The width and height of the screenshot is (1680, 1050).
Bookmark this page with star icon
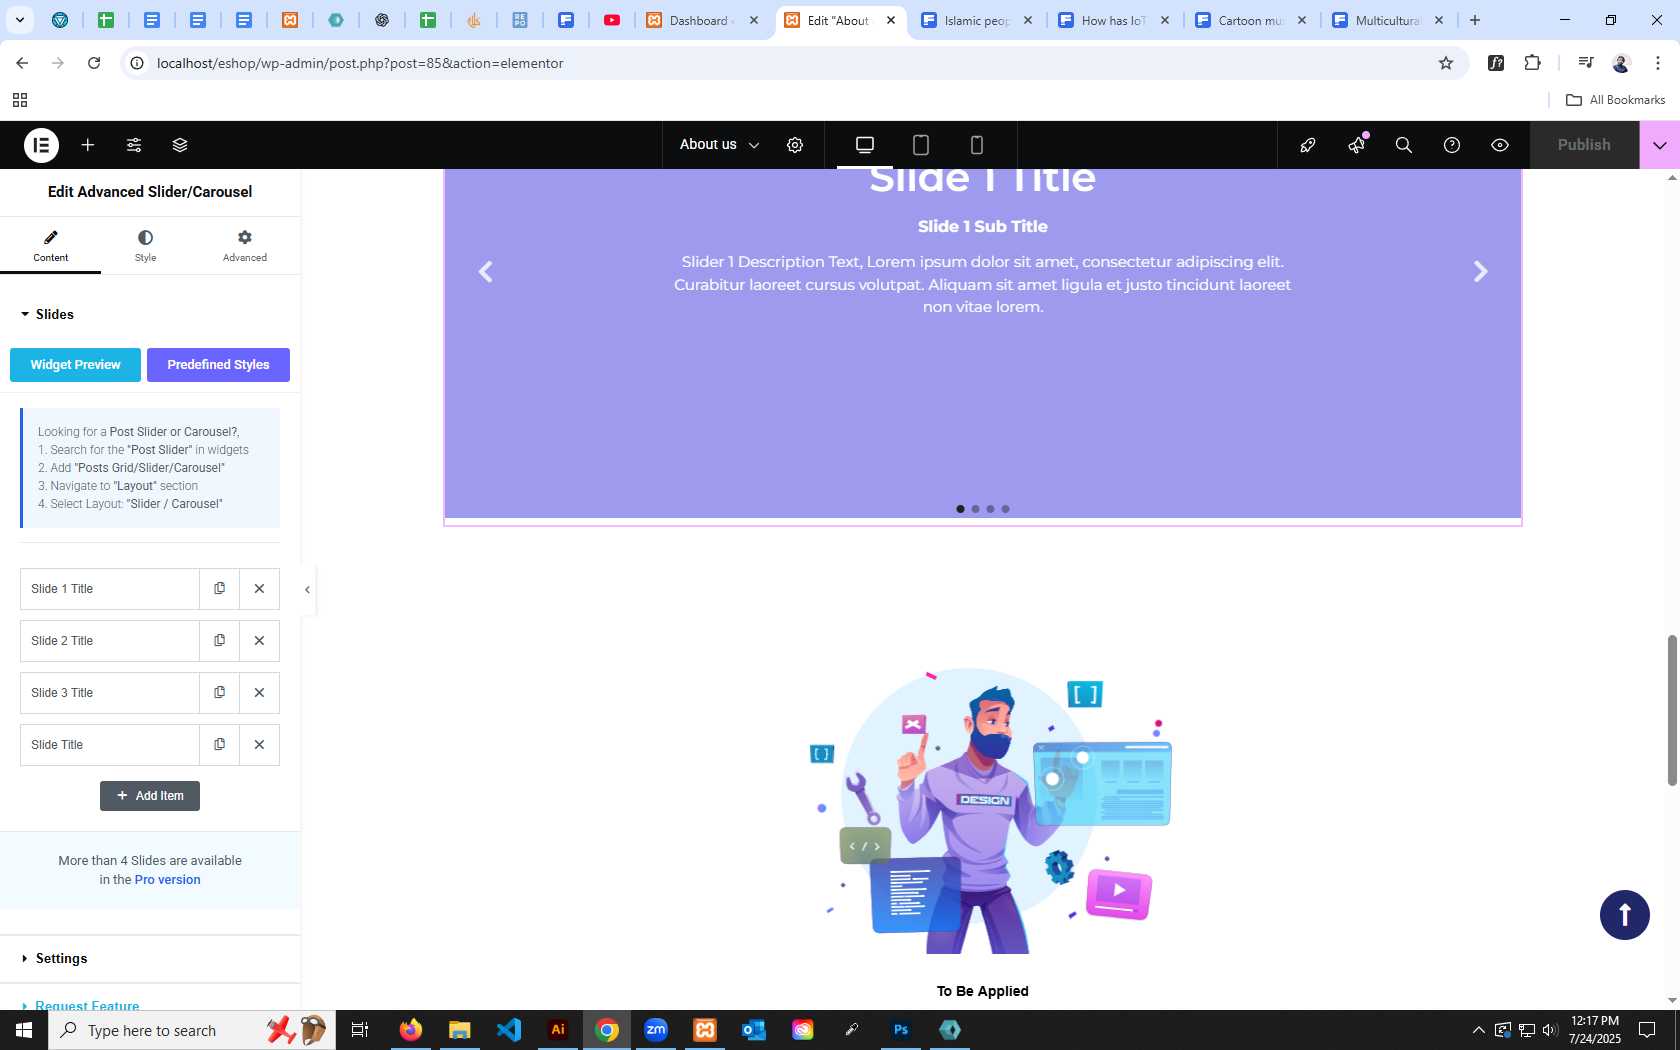tap(1446, 63)
